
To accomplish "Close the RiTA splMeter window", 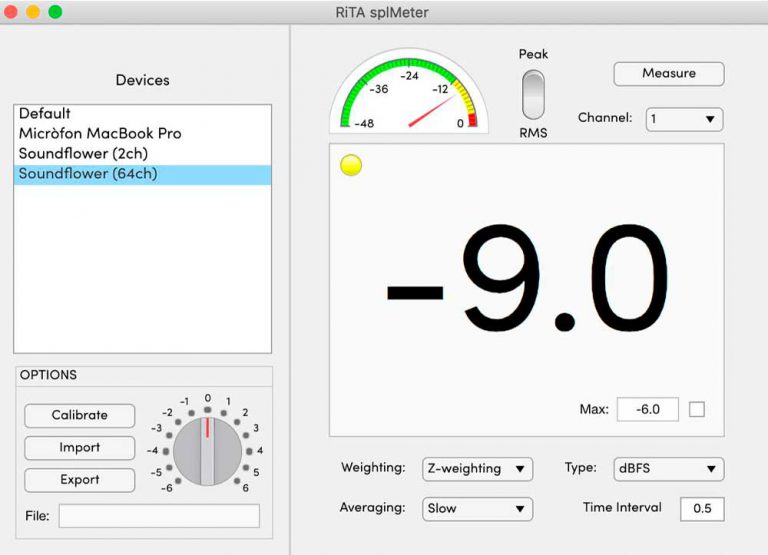I will [10, 12].
